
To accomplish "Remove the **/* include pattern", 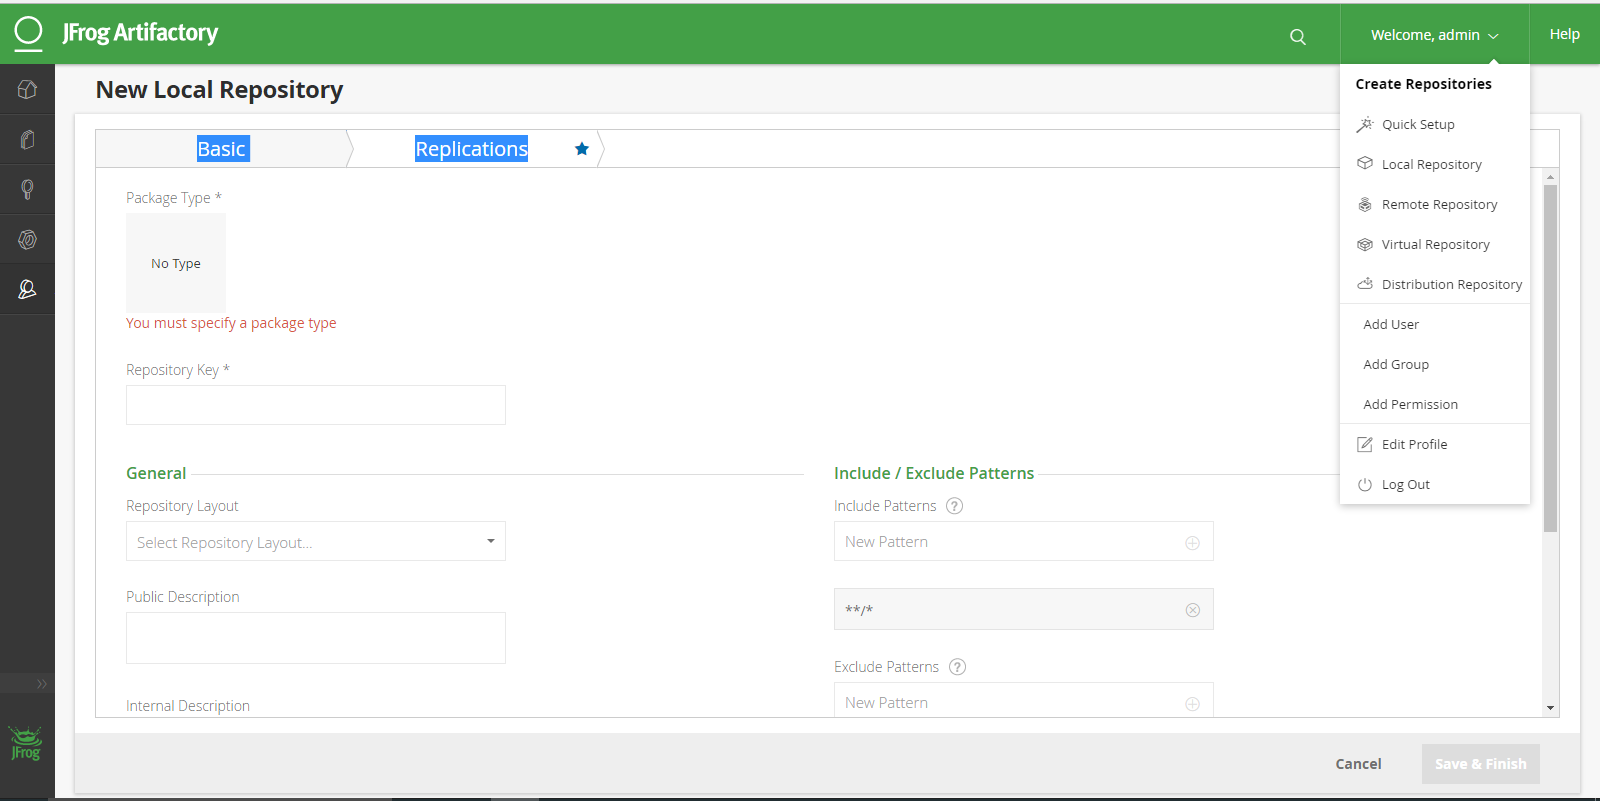I will (x=1193, y=610).
